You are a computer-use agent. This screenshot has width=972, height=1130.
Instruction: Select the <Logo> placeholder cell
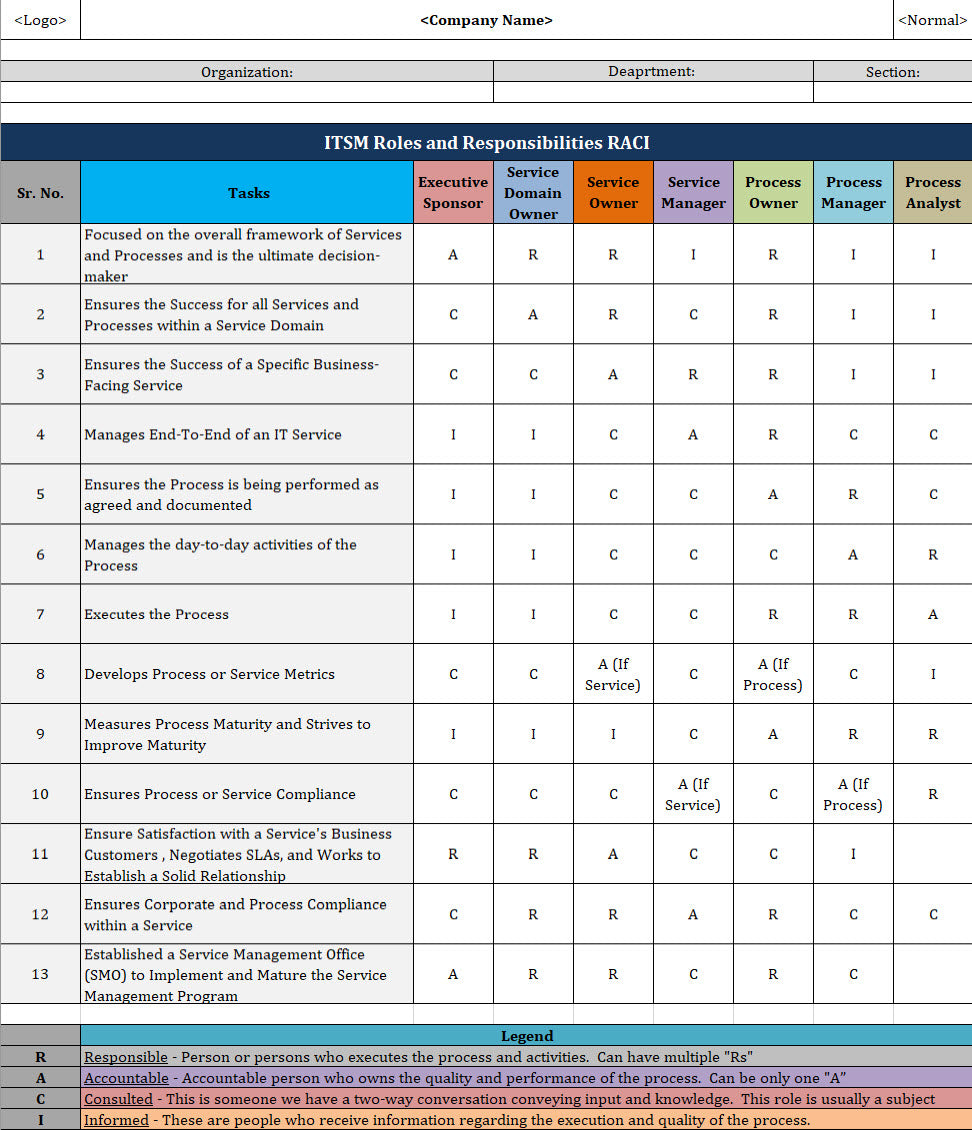(x=40, y=20)
